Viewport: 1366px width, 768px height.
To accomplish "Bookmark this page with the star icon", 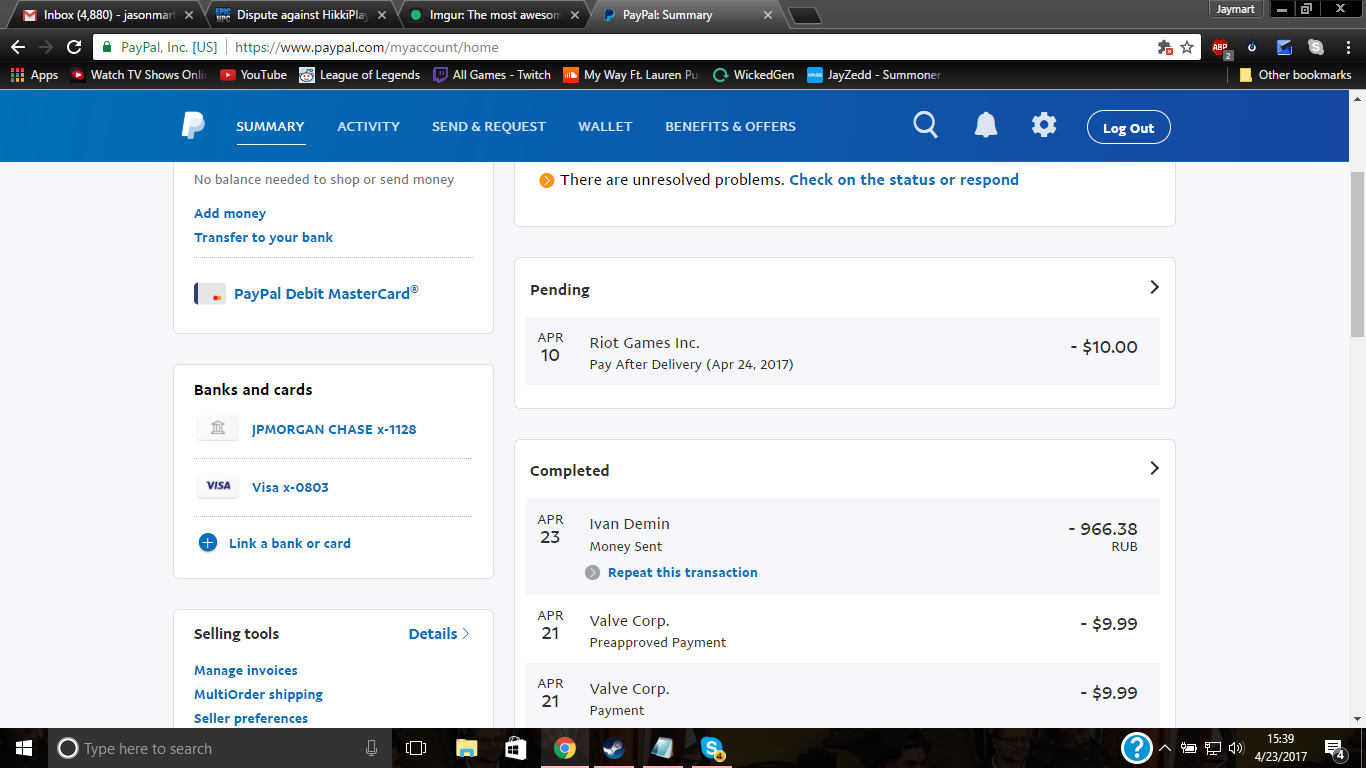I will click(x=1187, y=47).
